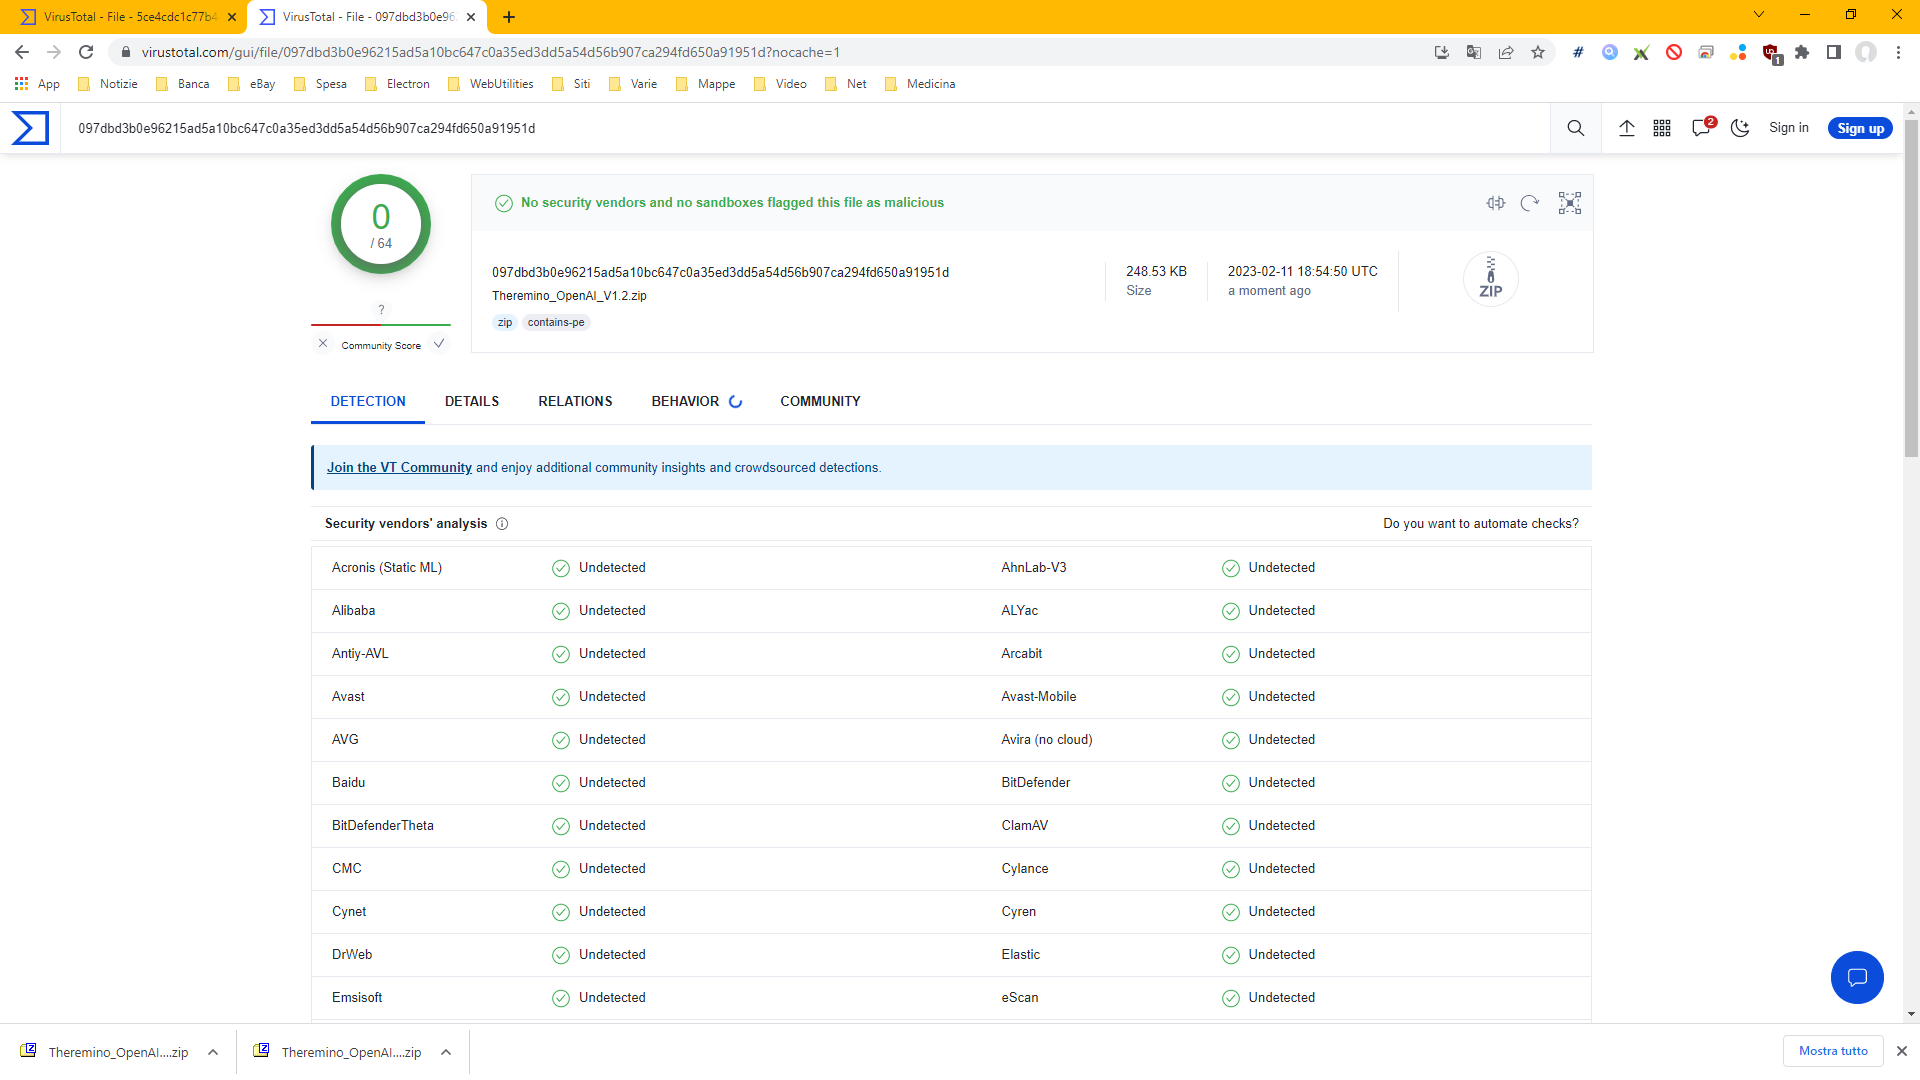Click the zip tag chip
The image size is (1920, 1080).
[x=505, y=322]
